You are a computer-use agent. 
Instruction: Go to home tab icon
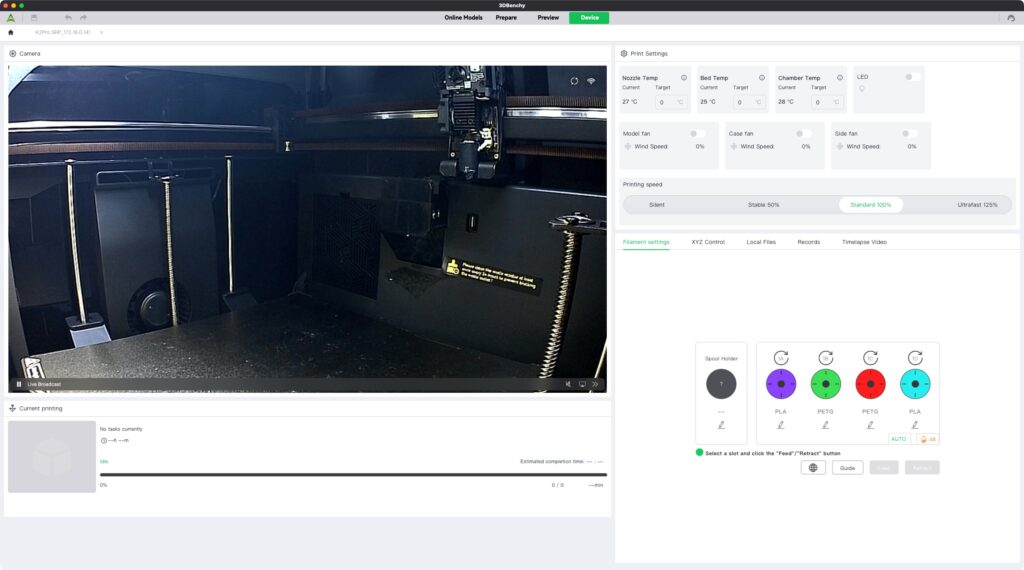pos(11,32)
